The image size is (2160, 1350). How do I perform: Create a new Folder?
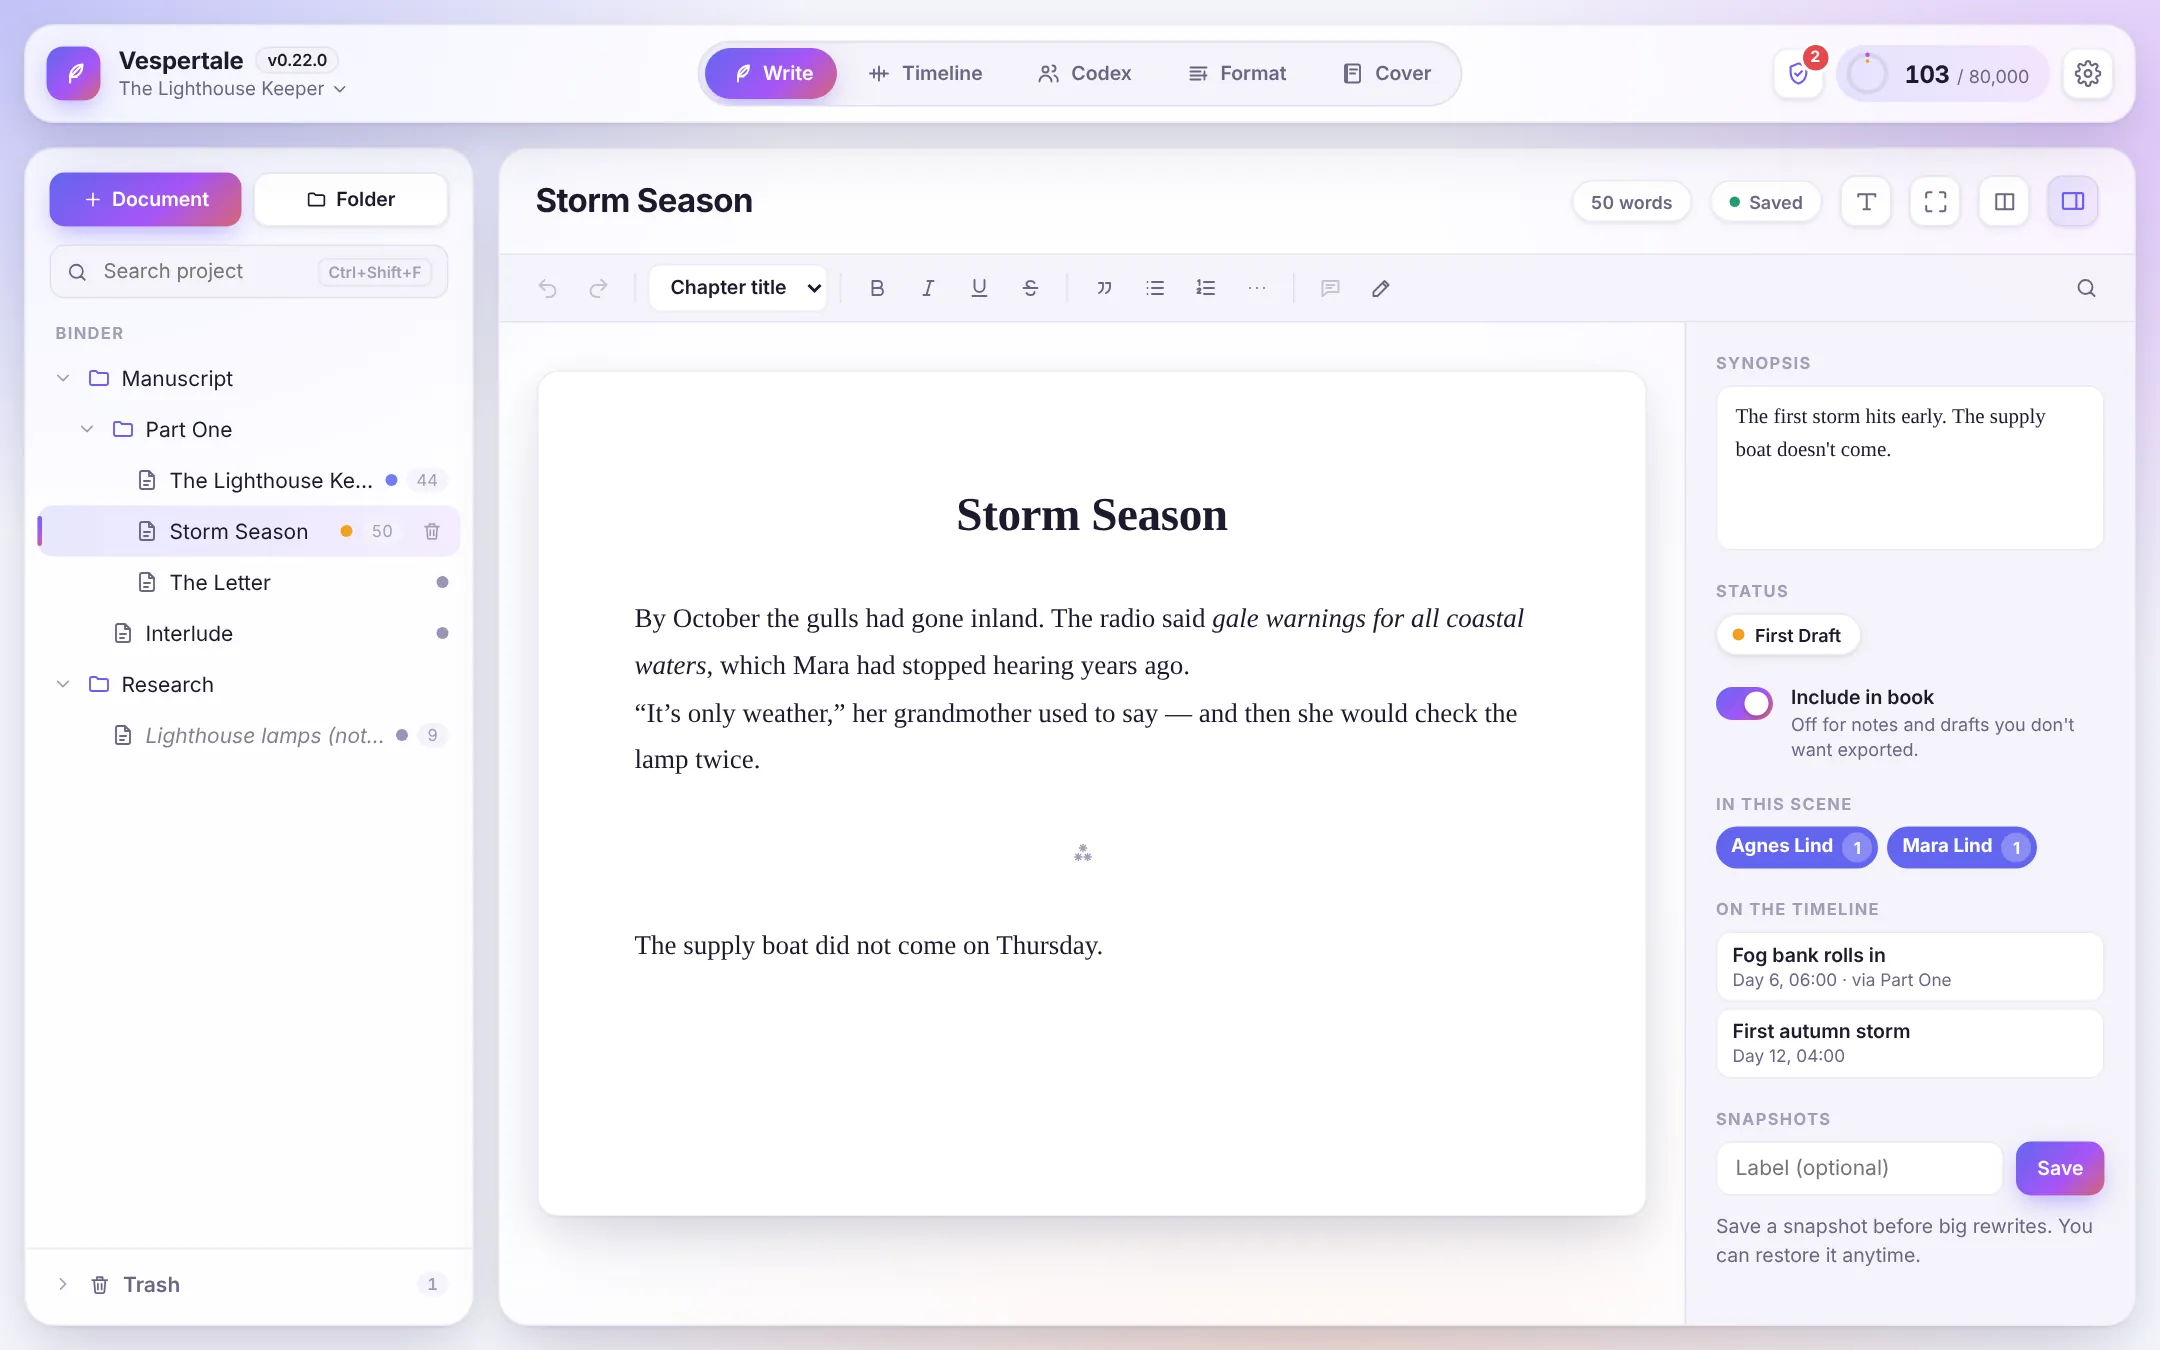click(351, 199)
